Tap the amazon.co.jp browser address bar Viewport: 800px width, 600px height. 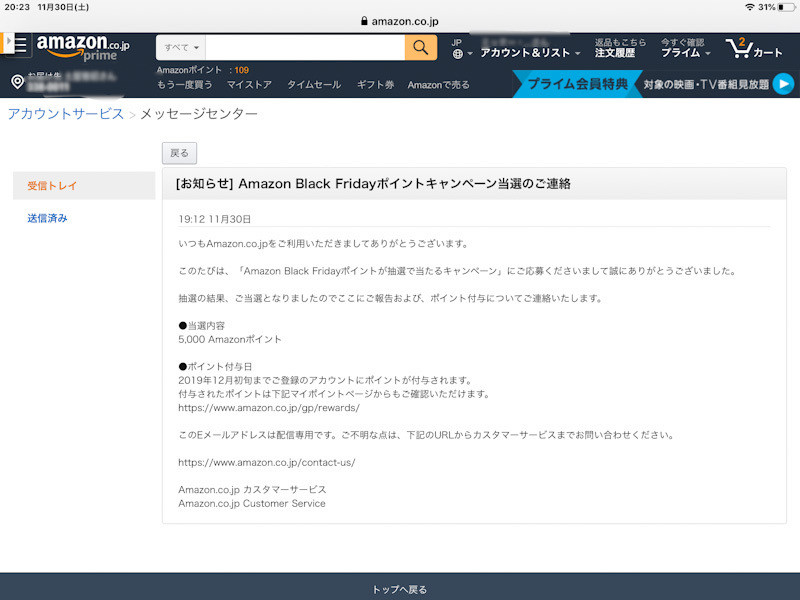pos(400,21)
